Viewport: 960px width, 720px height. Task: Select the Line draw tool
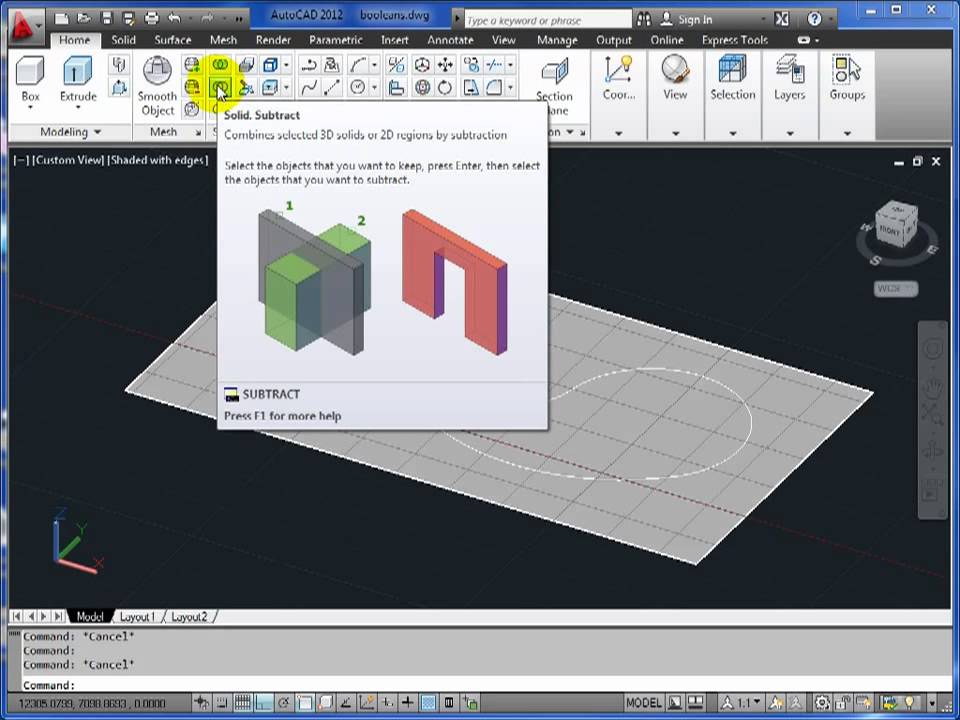point(331,88)
